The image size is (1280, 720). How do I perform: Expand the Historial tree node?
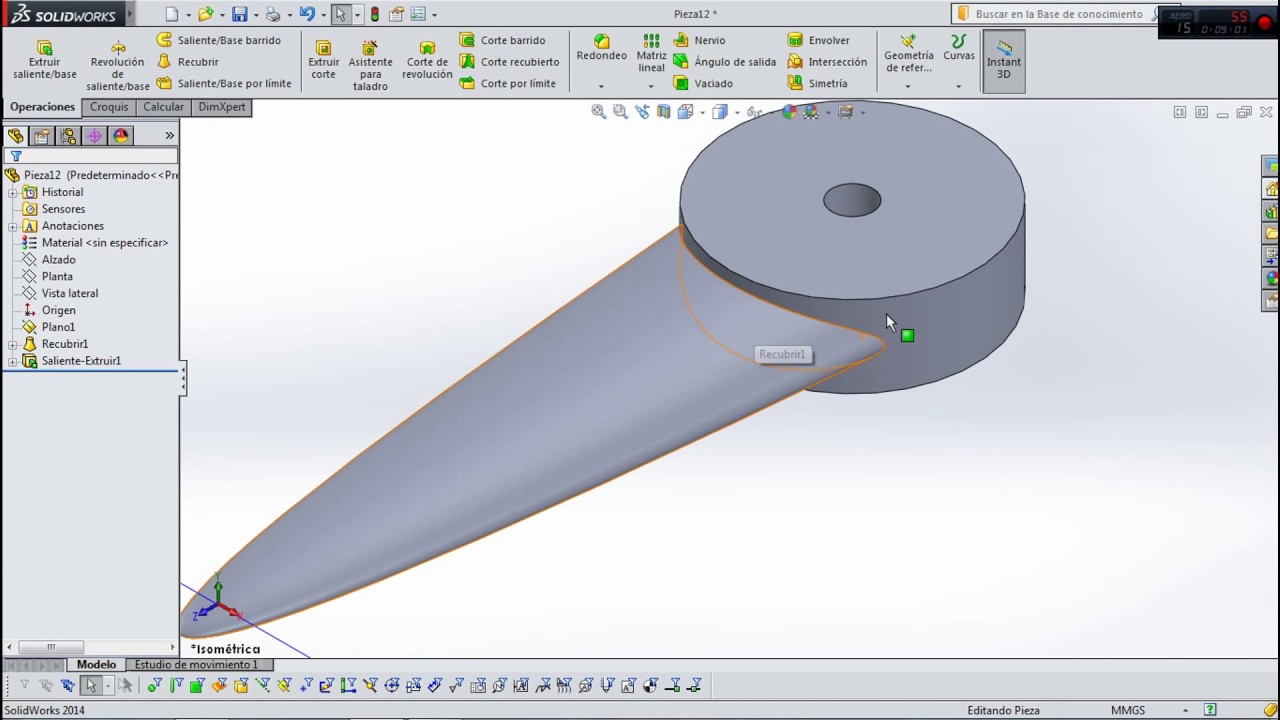[x=13, y=192]
